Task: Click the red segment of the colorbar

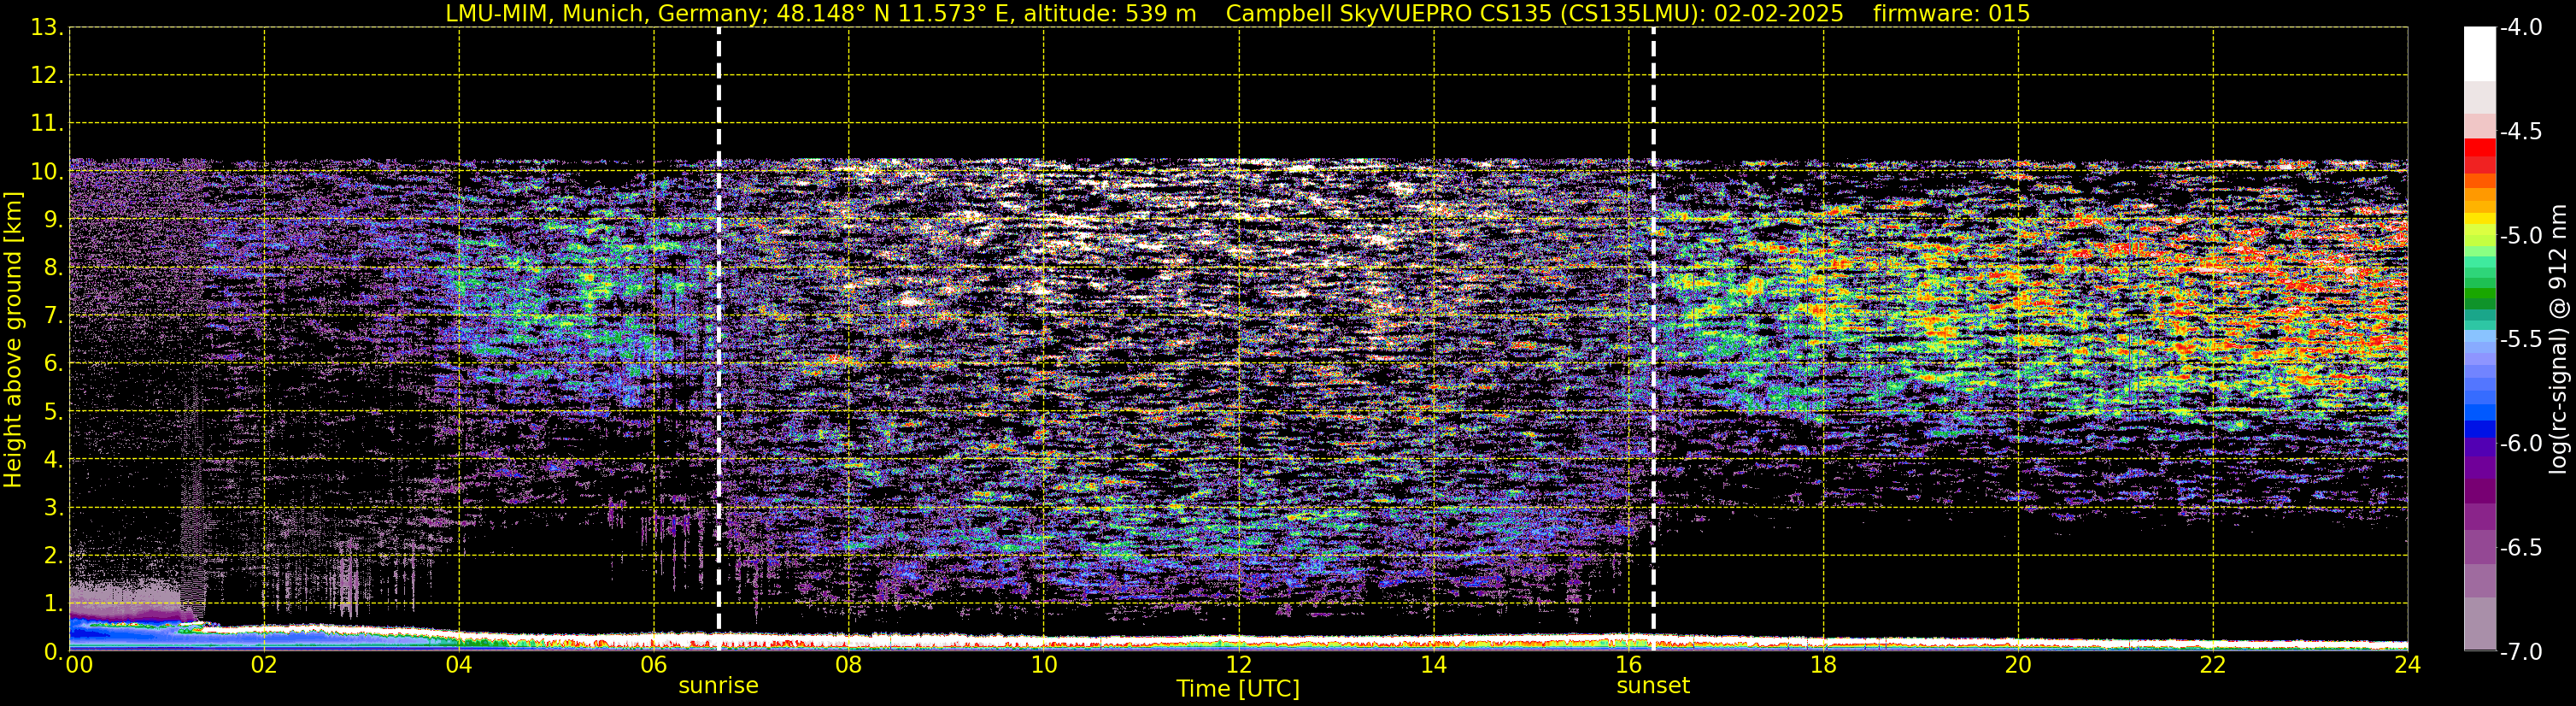Action: click(2480, 148)
